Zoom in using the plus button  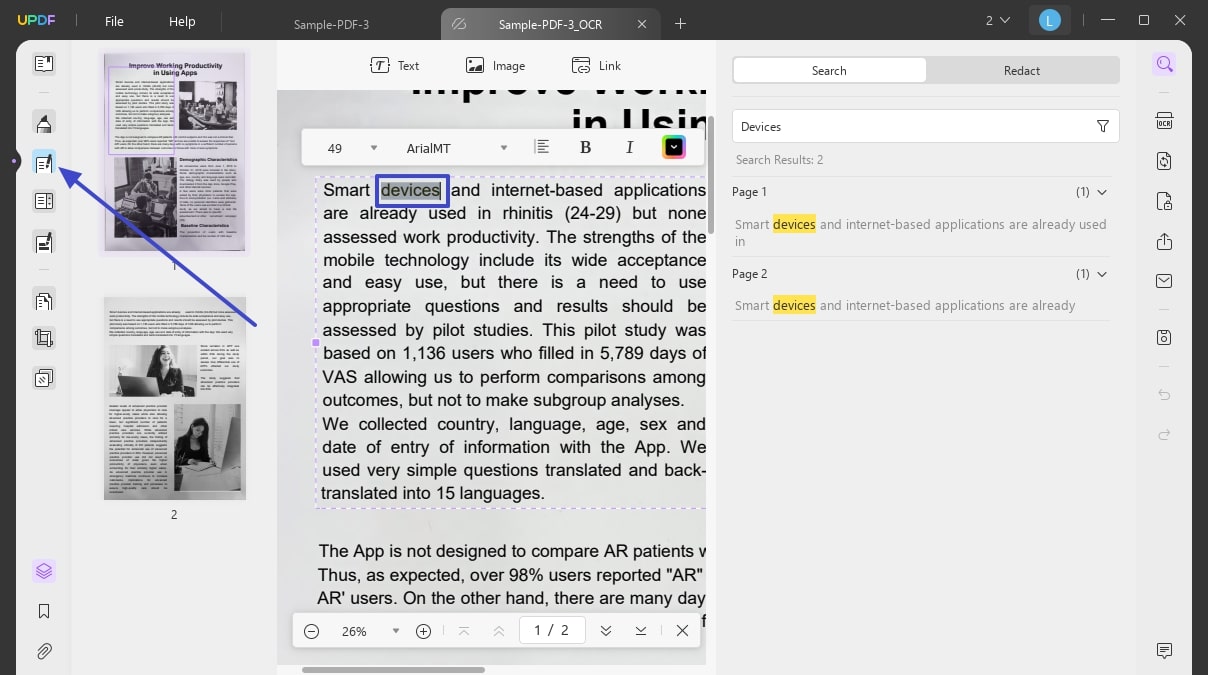click(x=423, y=631)
